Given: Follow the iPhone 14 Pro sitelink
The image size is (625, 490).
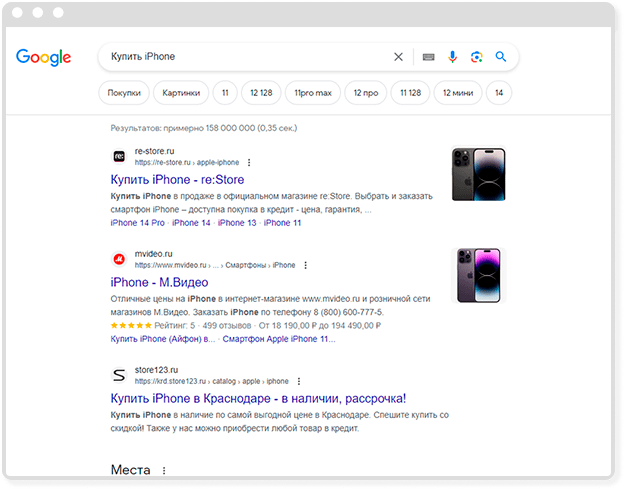Looking at the screenshot, I should tap(137, 223).
